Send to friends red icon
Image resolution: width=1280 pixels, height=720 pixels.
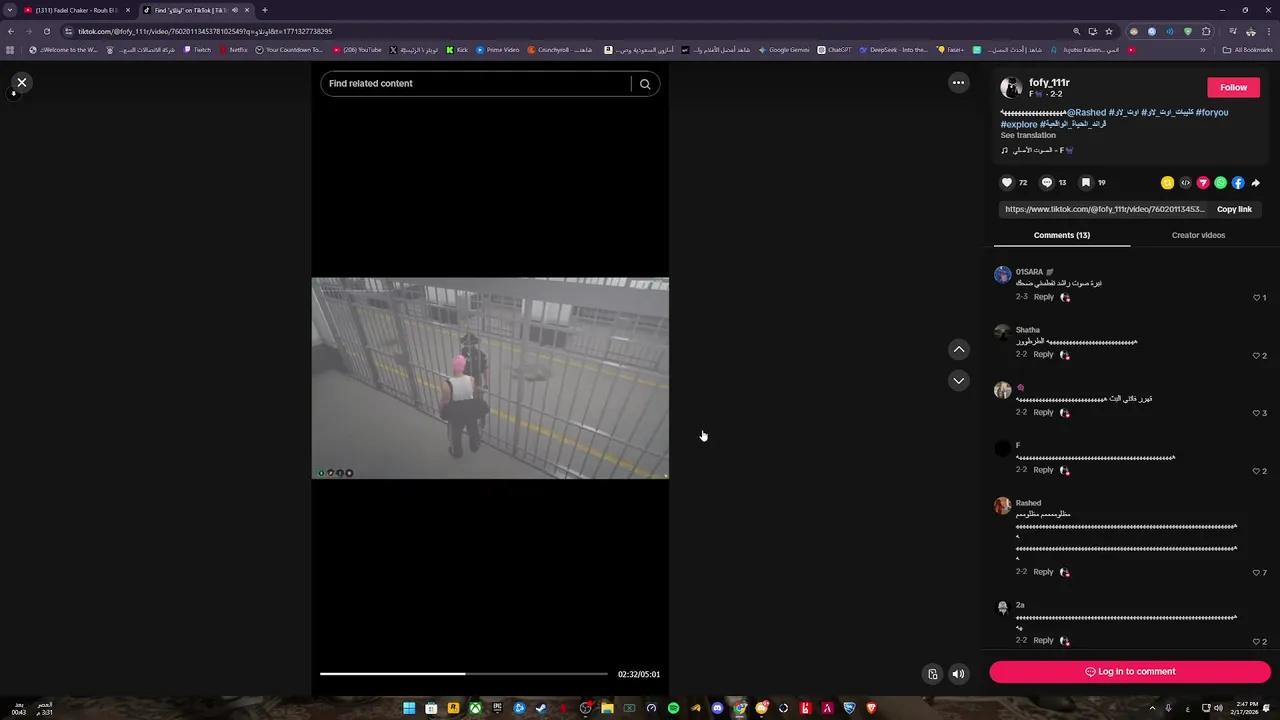1203,183
